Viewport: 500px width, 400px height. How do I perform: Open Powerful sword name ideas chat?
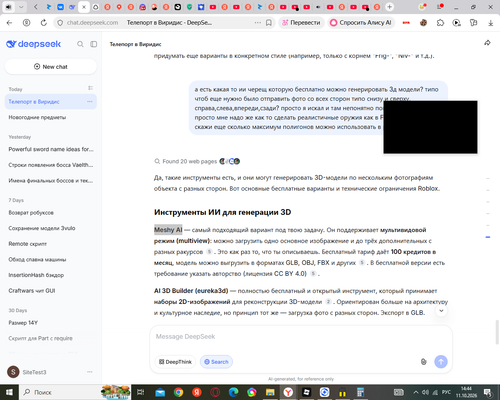point(51,149)
